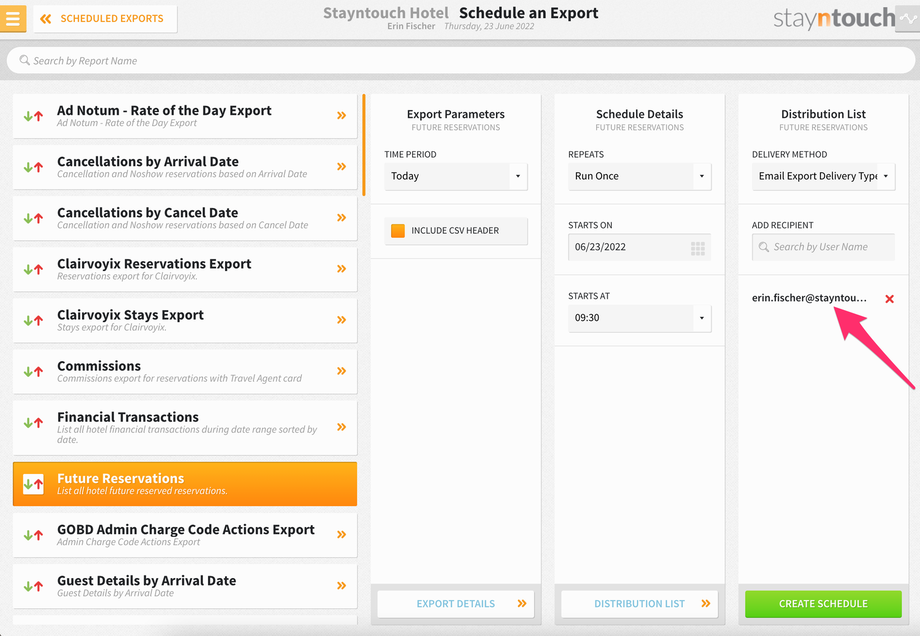Click export arrows icon for Cancellations by Arrival Date
Screen dimensions: 920x636
click(x=33, y=167)
